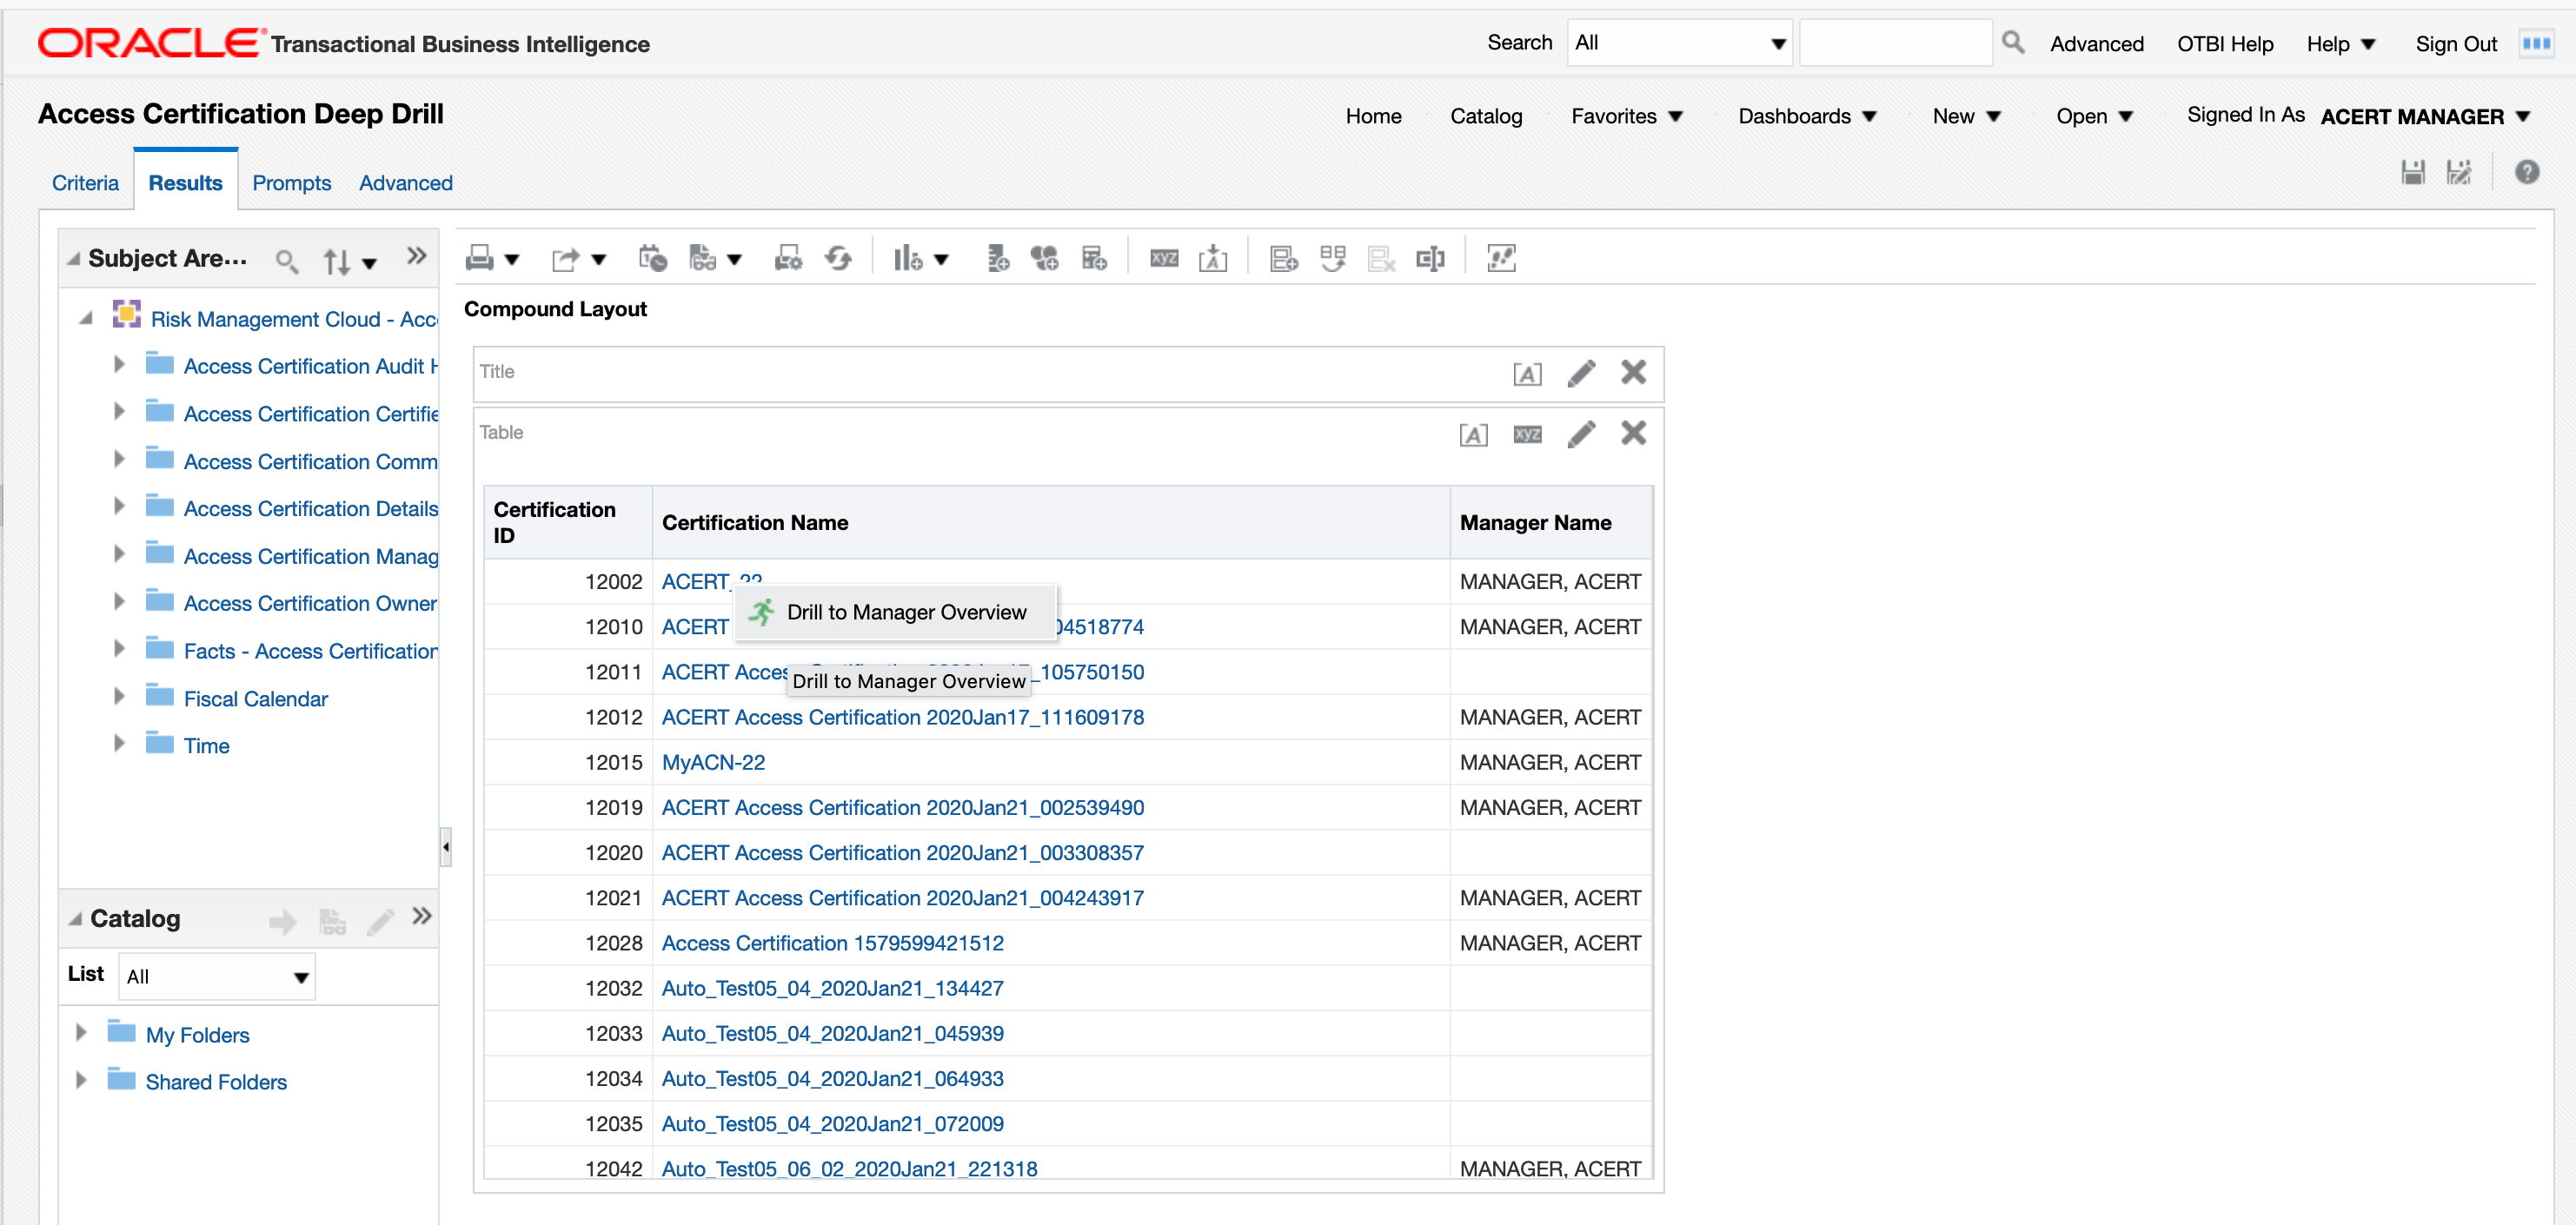Select the Results tab
The image size is (2576, 1225).
coord(185,183)
